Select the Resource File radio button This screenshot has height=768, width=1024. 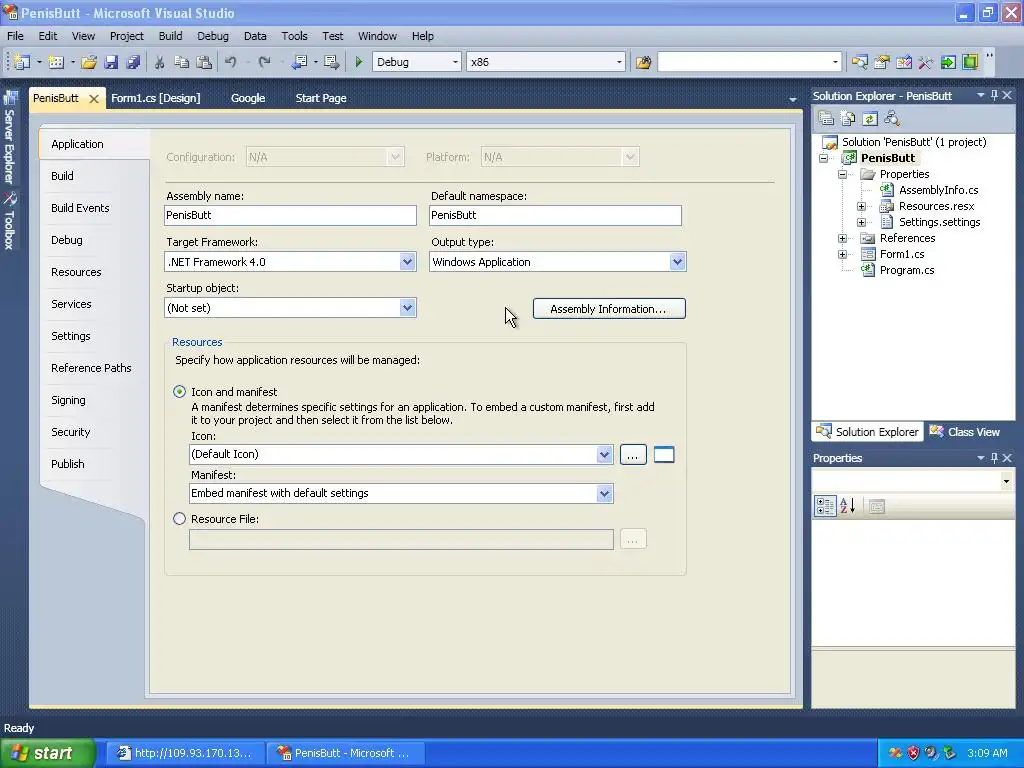(x=179, y=519)
